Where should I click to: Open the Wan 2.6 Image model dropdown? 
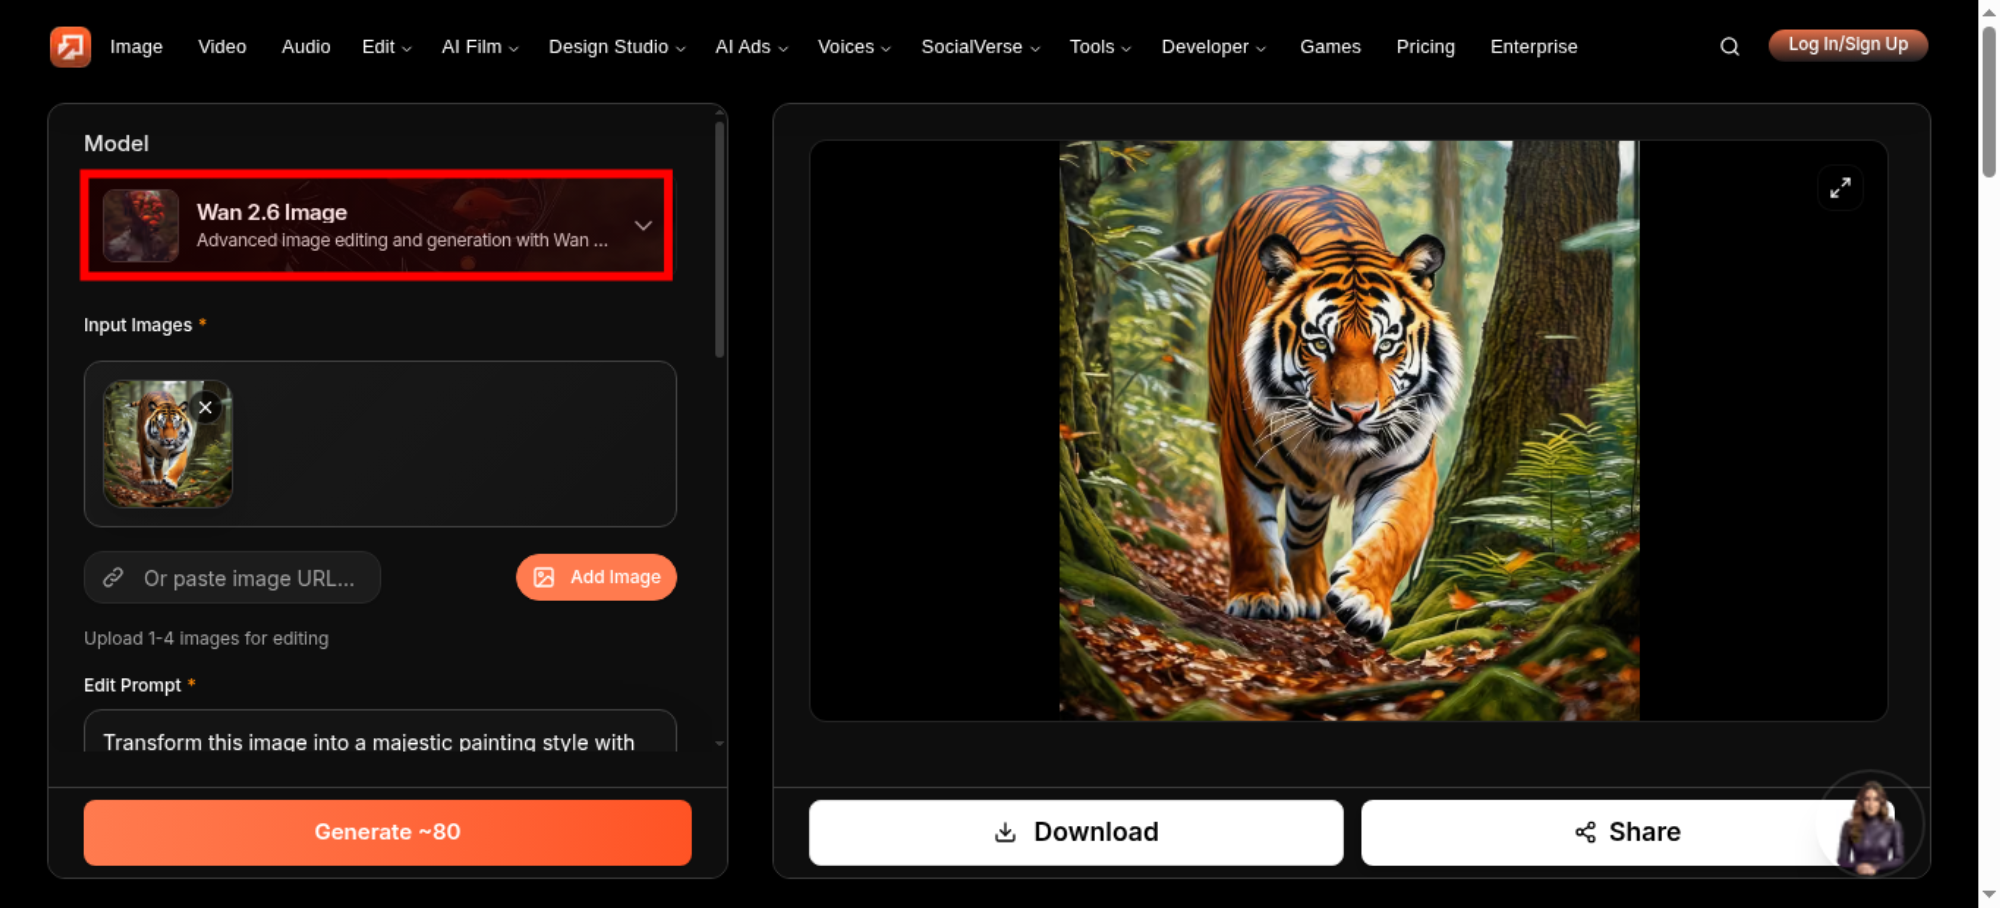tap(377, 226)
